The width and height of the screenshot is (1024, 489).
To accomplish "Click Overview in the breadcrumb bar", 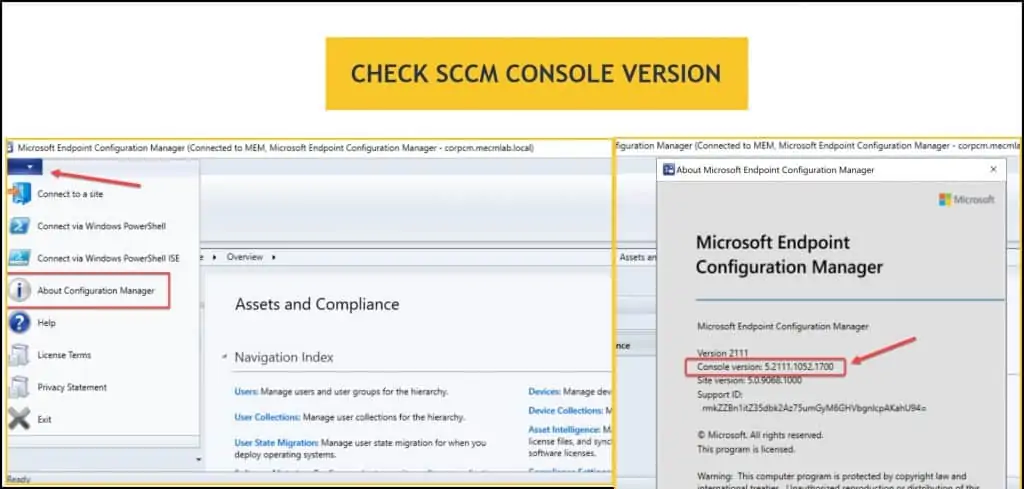I will point(244,257).
